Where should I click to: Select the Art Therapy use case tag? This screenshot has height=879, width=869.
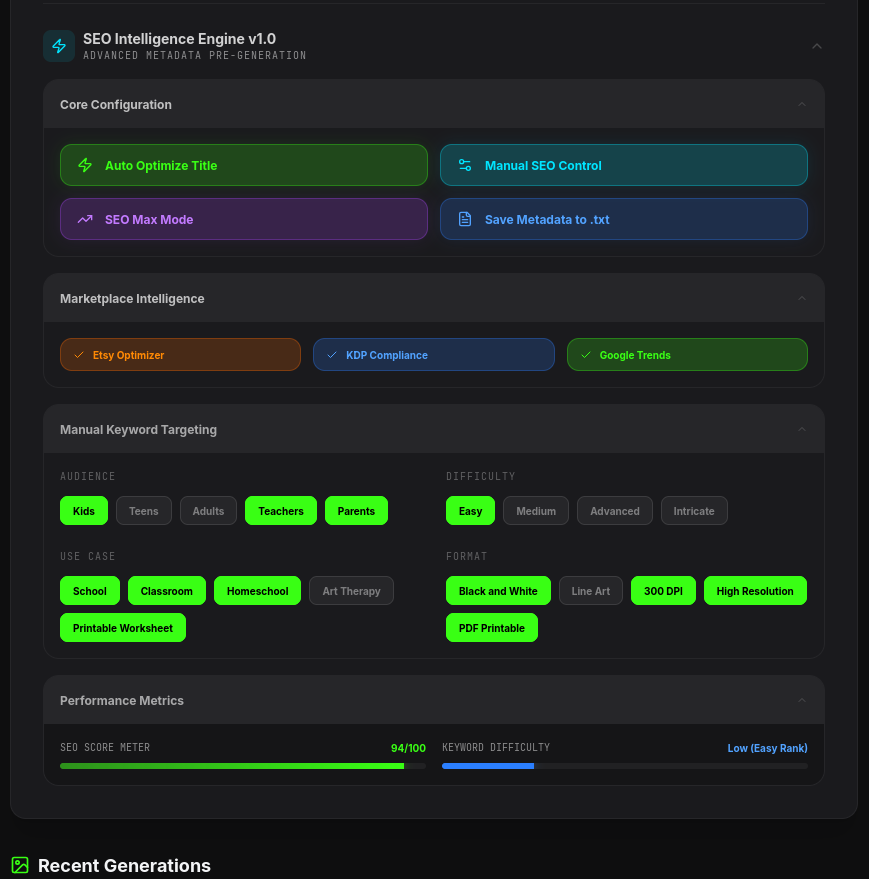(x=352, y=591)
